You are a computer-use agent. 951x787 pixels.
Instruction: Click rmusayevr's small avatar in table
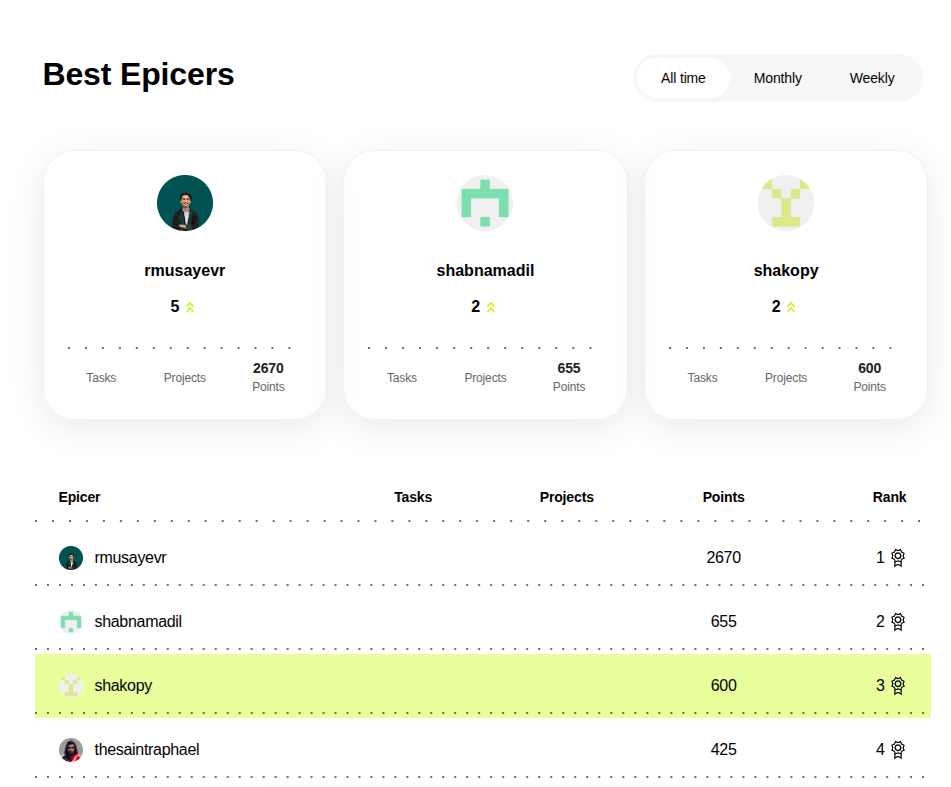click(71, 558)
